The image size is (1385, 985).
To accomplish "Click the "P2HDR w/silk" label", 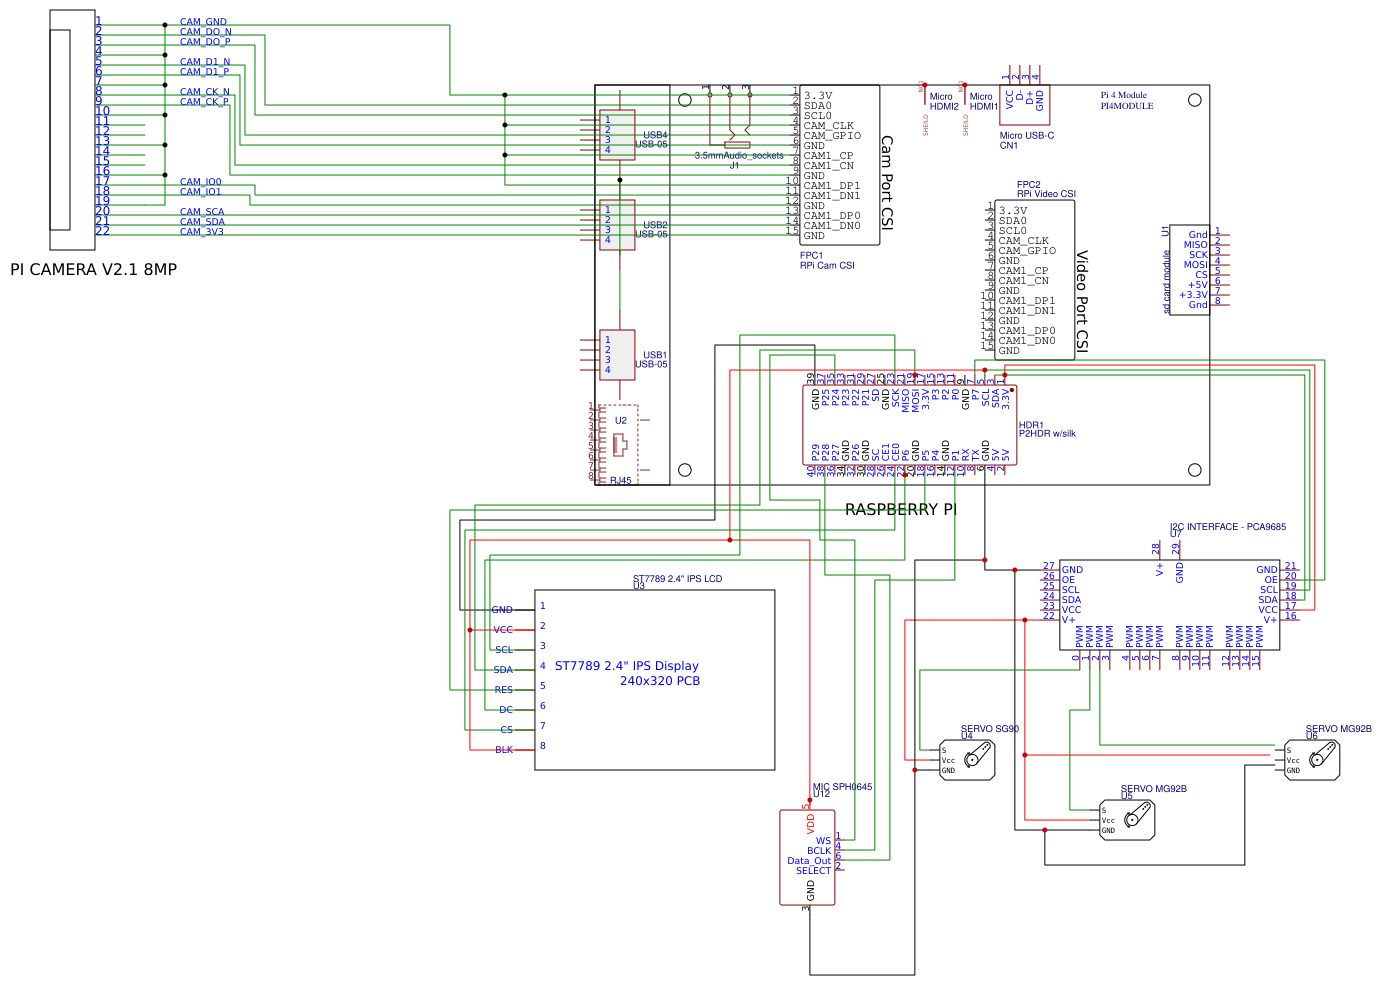I will pyautogui.click(x=1047, y=434).
